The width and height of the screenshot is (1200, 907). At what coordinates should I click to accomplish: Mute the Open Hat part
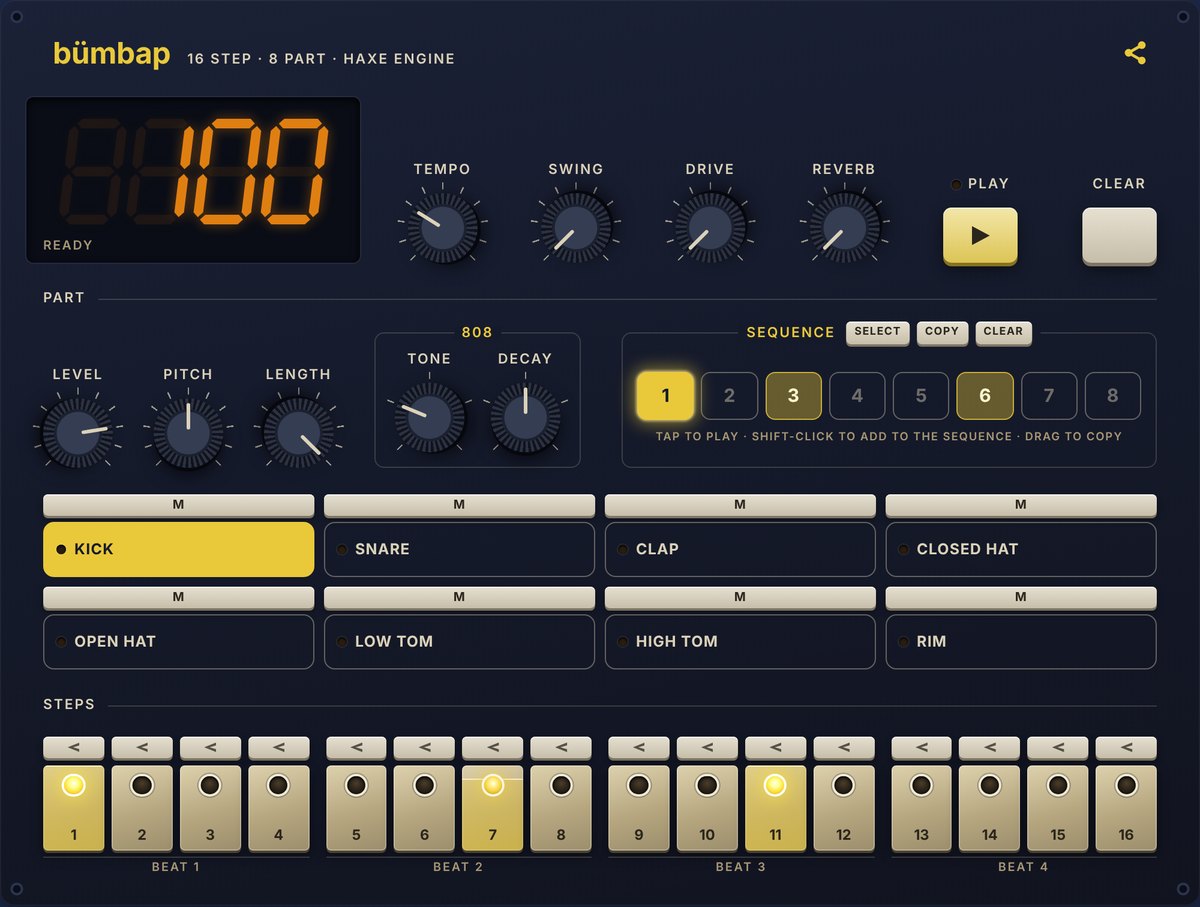[178, 597]
